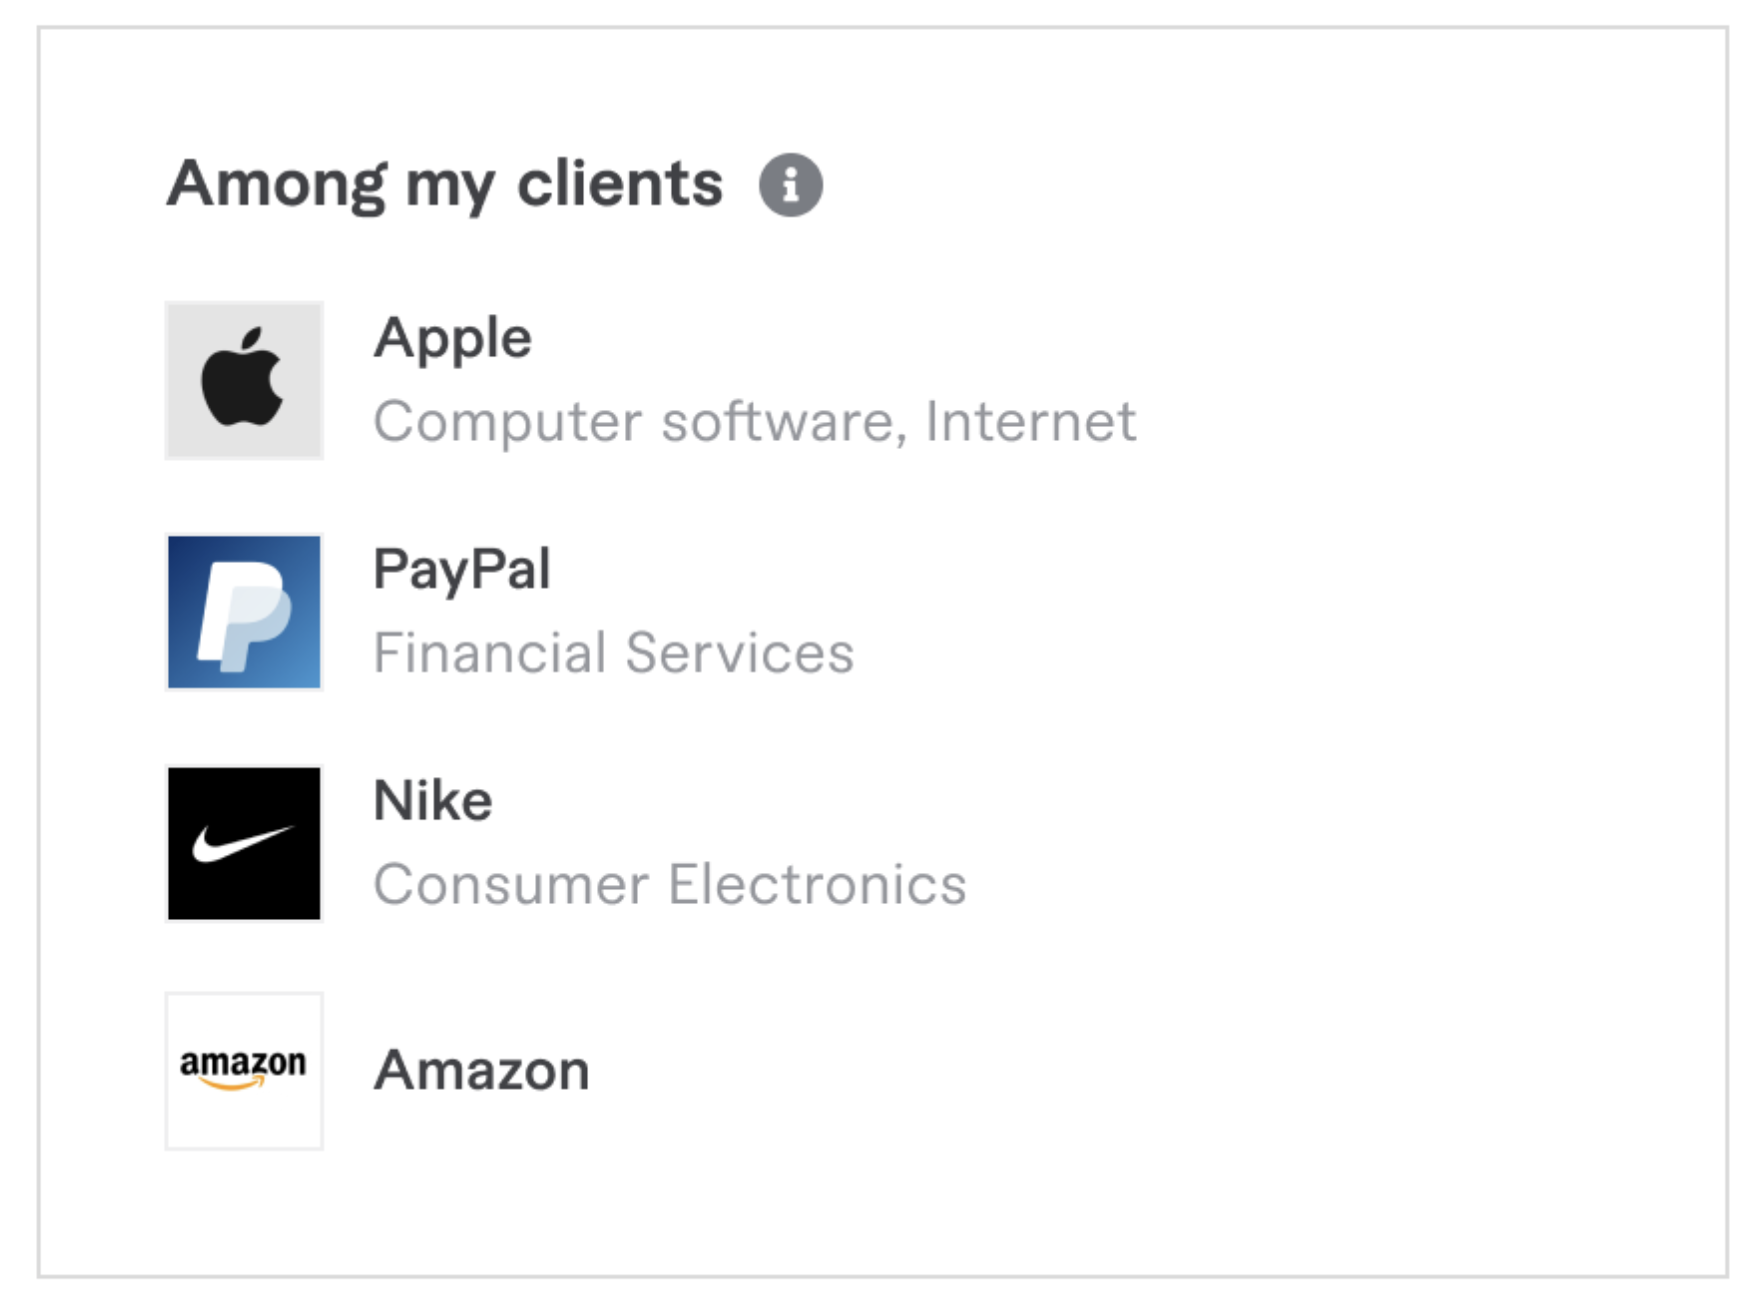Image resolution: width=1756 pixels, height=1302 pixels.
Task: Click the word "Consumer" under Nike
Action: pyautogui.click(x=511, y=885)
